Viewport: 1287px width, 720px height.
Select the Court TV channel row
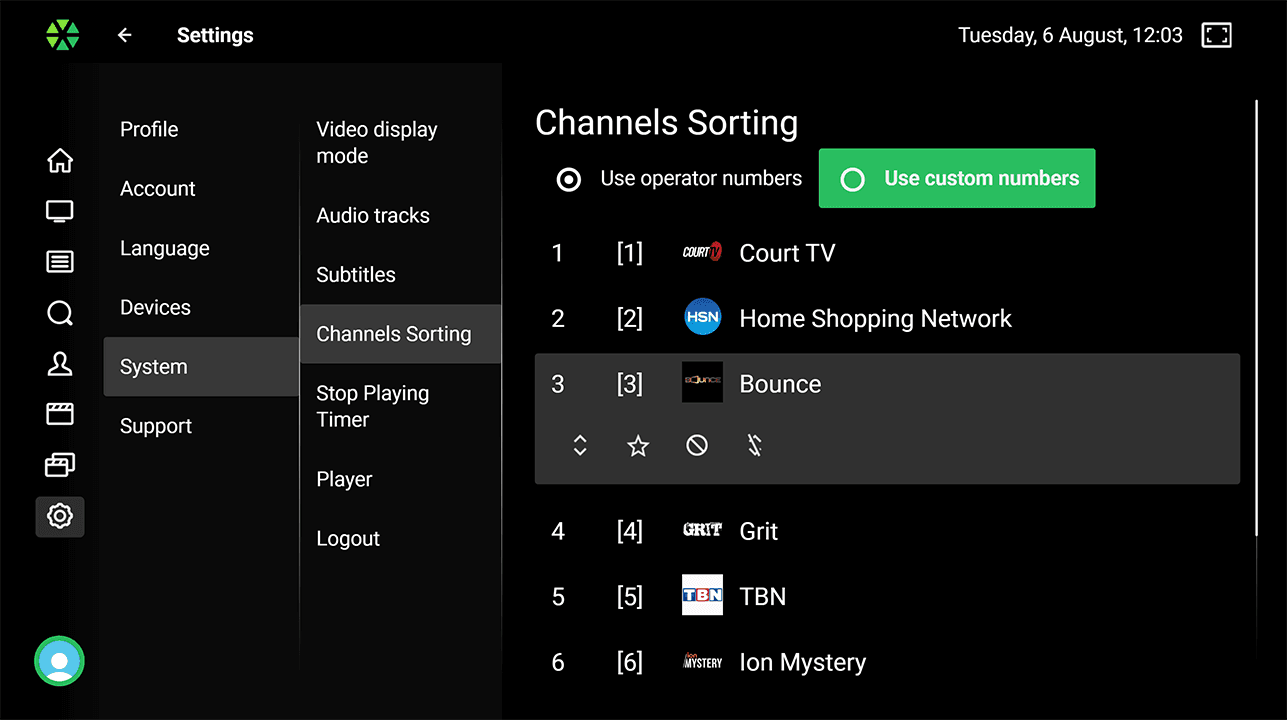click(786, 253)
